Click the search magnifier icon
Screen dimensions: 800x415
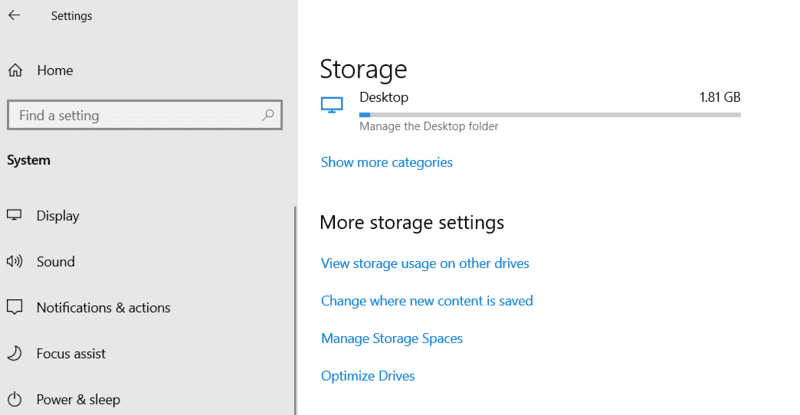[268, 115]
